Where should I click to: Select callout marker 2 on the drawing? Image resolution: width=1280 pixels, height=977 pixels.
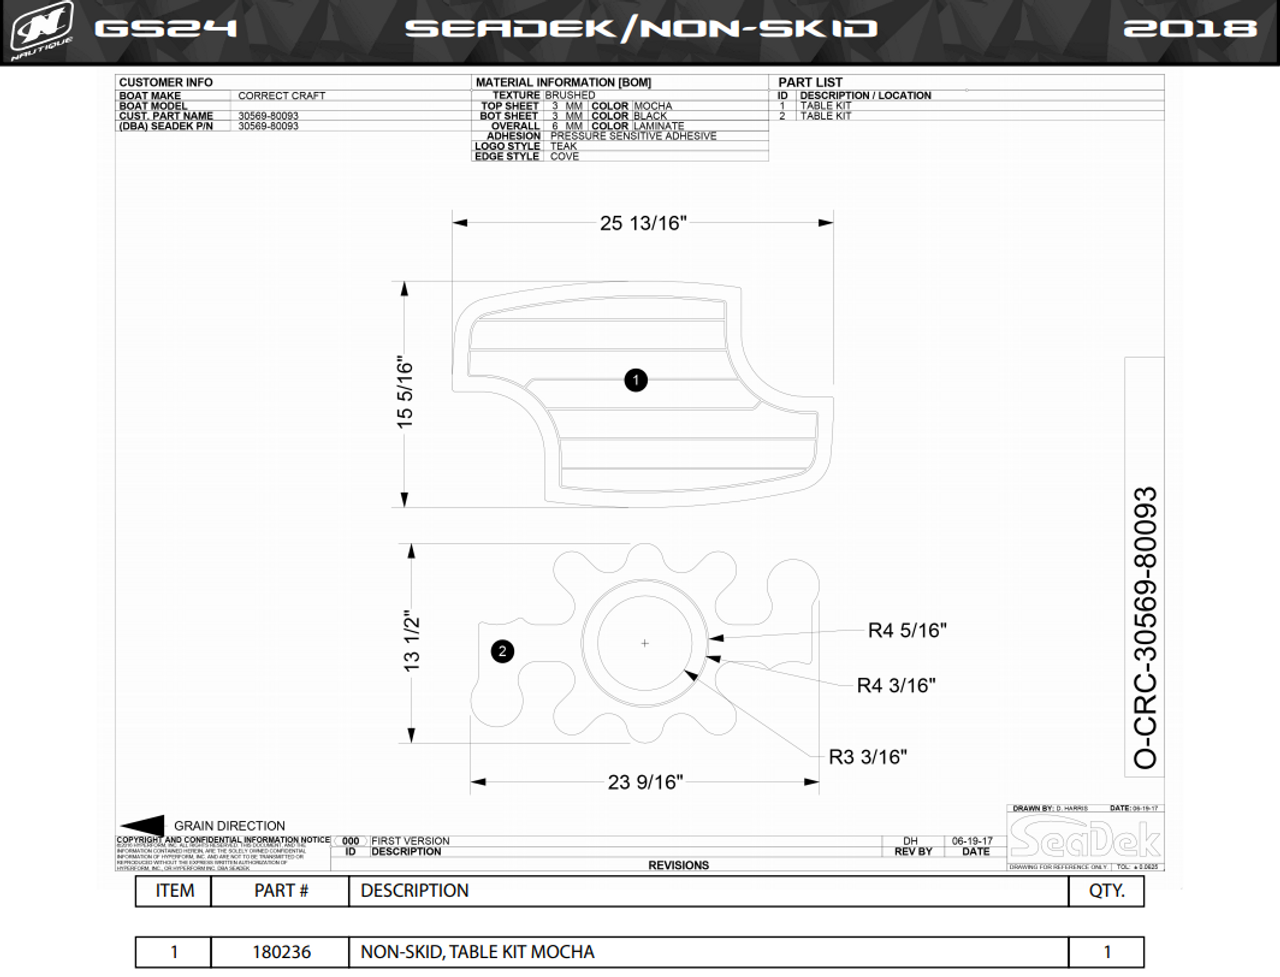pos(502,652)
